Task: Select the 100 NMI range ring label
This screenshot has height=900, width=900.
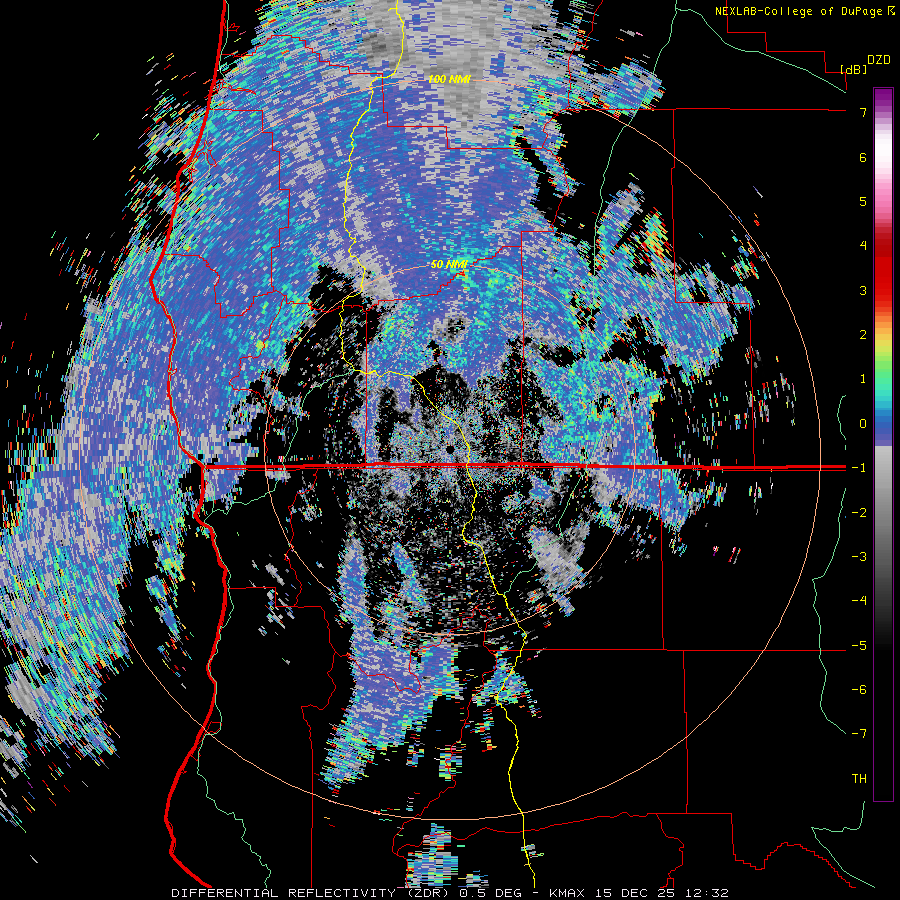Action: [449, 79]
